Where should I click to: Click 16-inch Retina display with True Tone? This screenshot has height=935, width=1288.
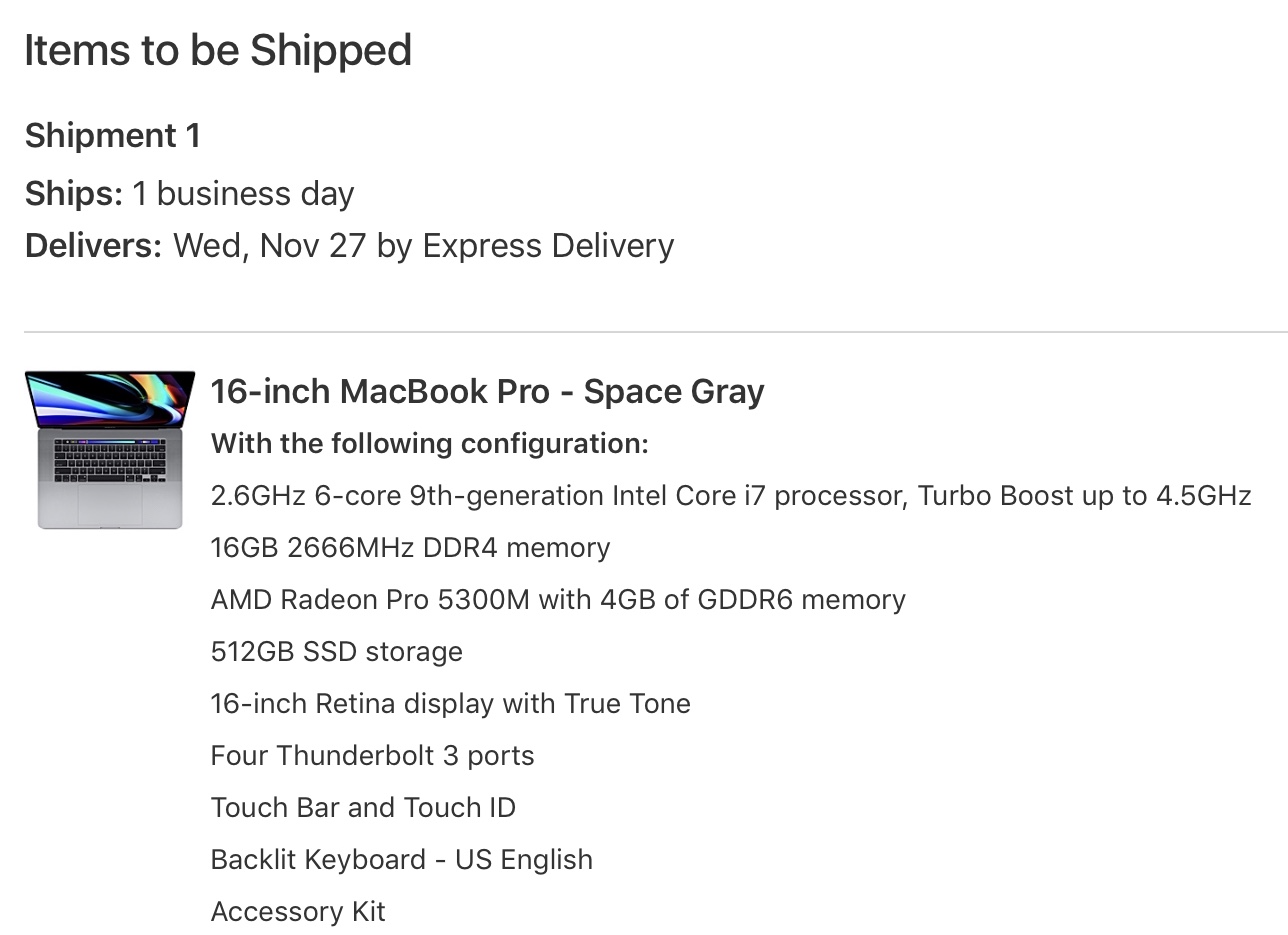click(451, 703)
